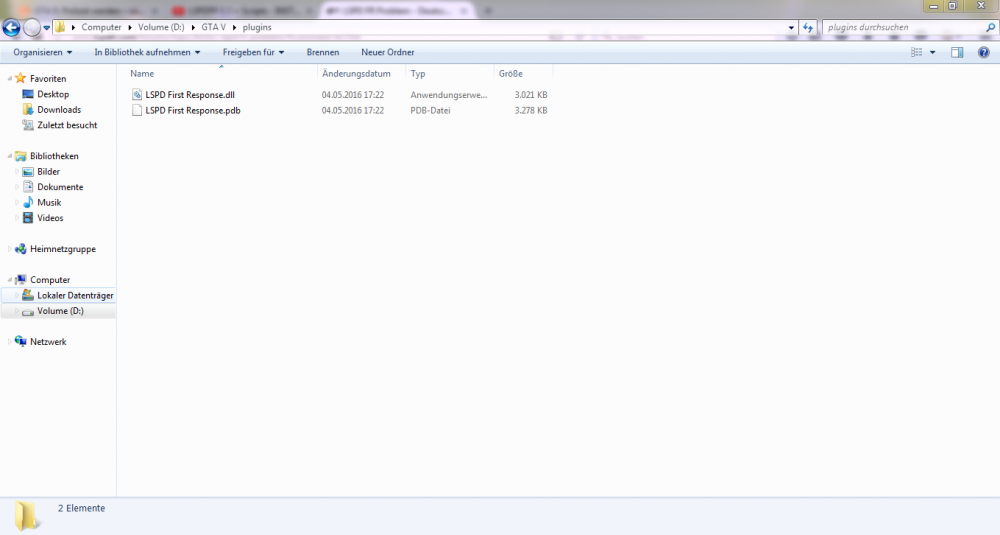Click the Bilder library icon
The height and width of the screenshot is (535, 1000).
pos(28,172)
